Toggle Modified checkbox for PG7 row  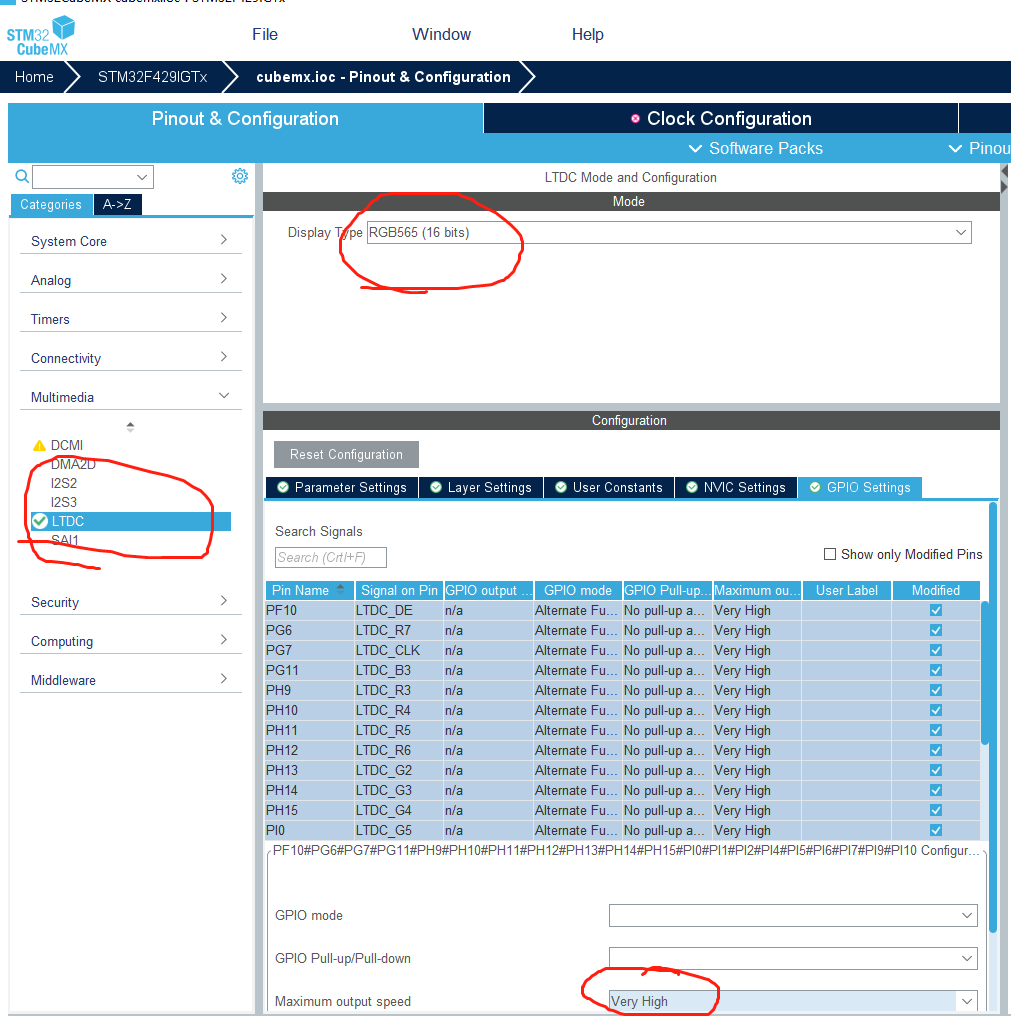coord(936,651)
